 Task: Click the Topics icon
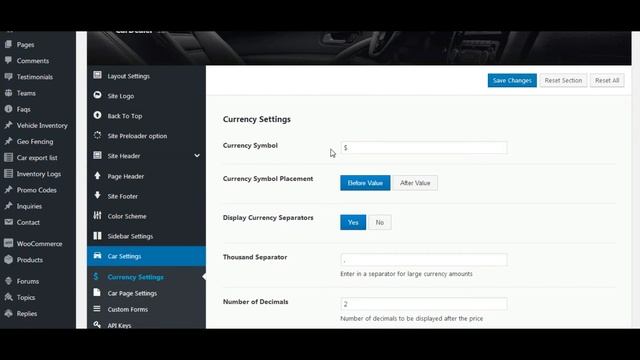(8, 297)
